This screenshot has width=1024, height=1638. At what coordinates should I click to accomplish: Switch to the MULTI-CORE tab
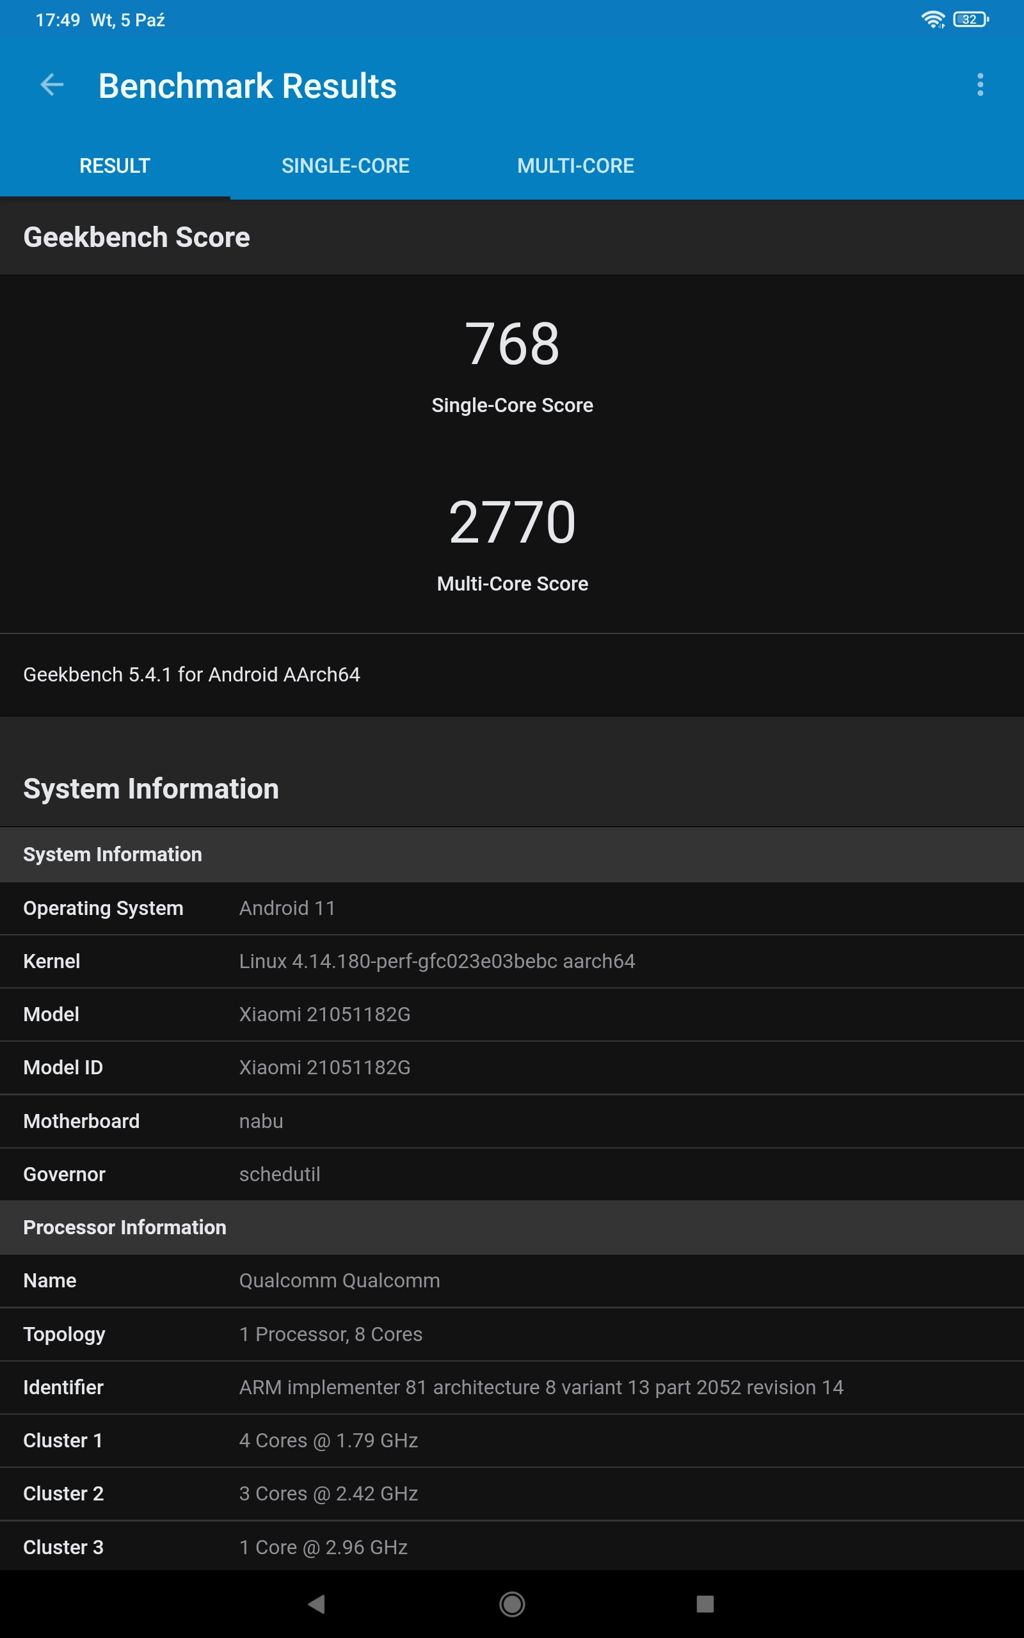[x=575, y=166]
